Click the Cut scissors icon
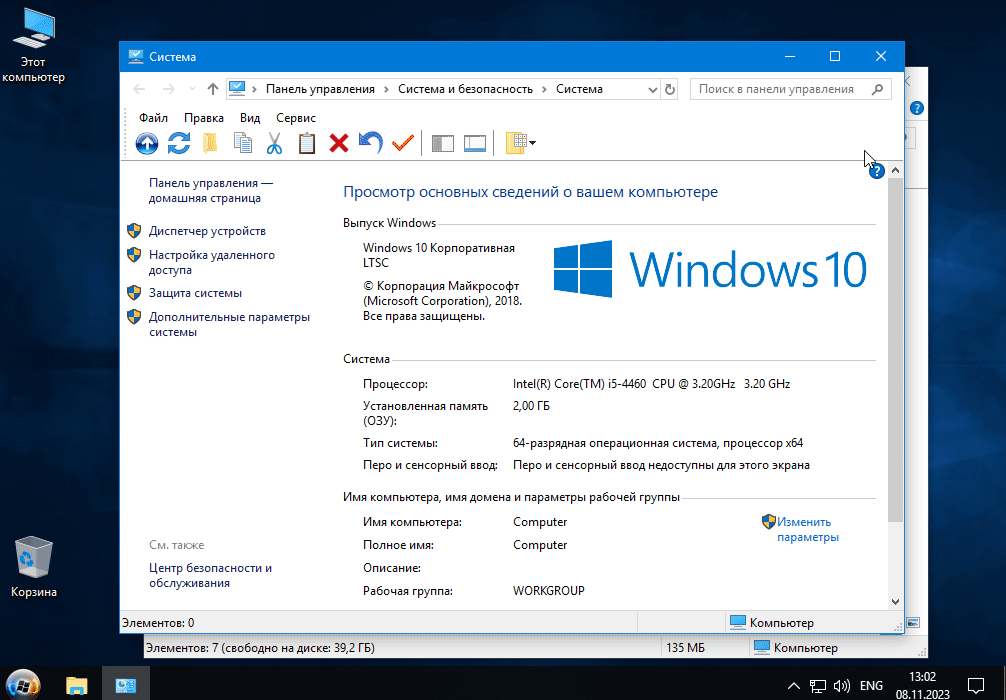Image resolution: width=1006 pixels, height=700 pixels. [275, 142]
